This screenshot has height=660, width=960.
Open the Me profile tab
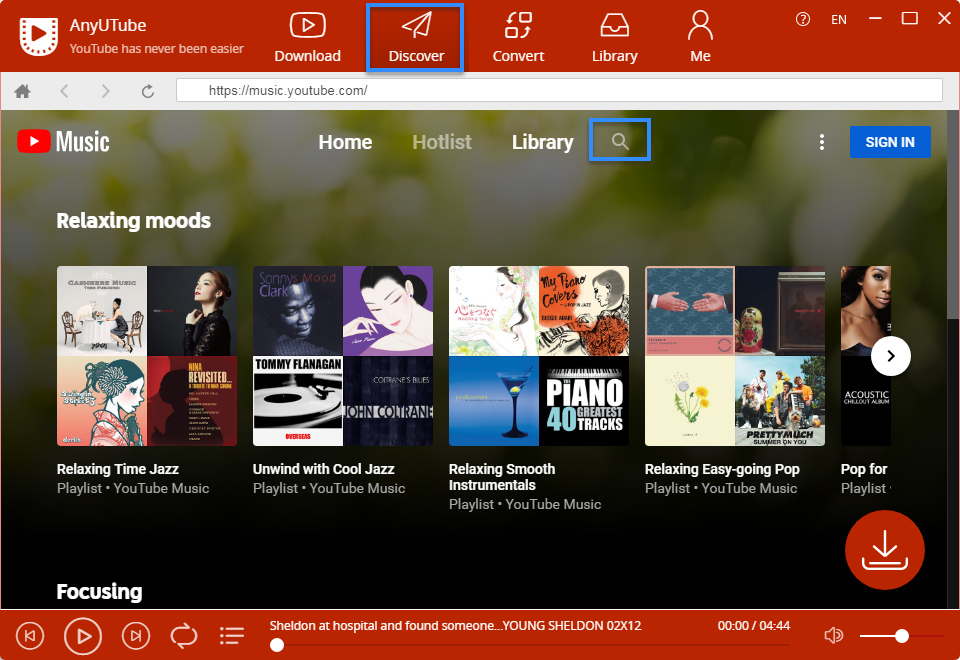(x=700, y=38)
